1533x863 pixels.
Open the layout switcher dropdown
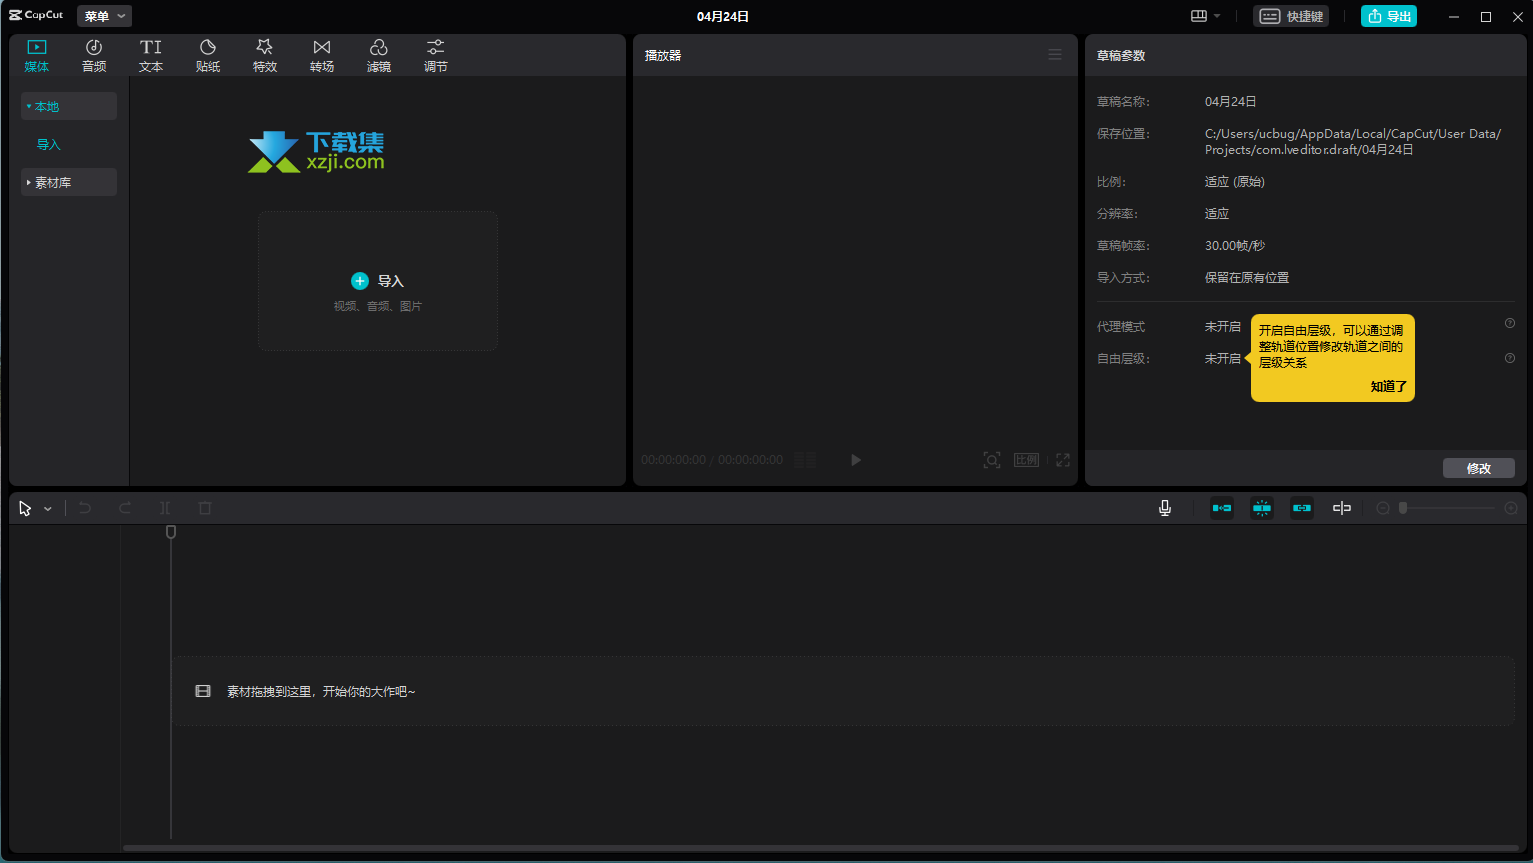pos(1205,16)
